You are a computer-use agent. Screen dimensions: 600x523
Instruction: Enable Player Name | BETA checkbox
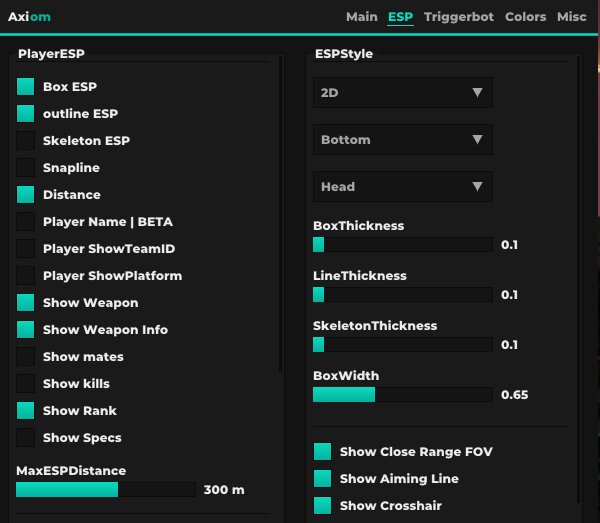click(26, 222)
